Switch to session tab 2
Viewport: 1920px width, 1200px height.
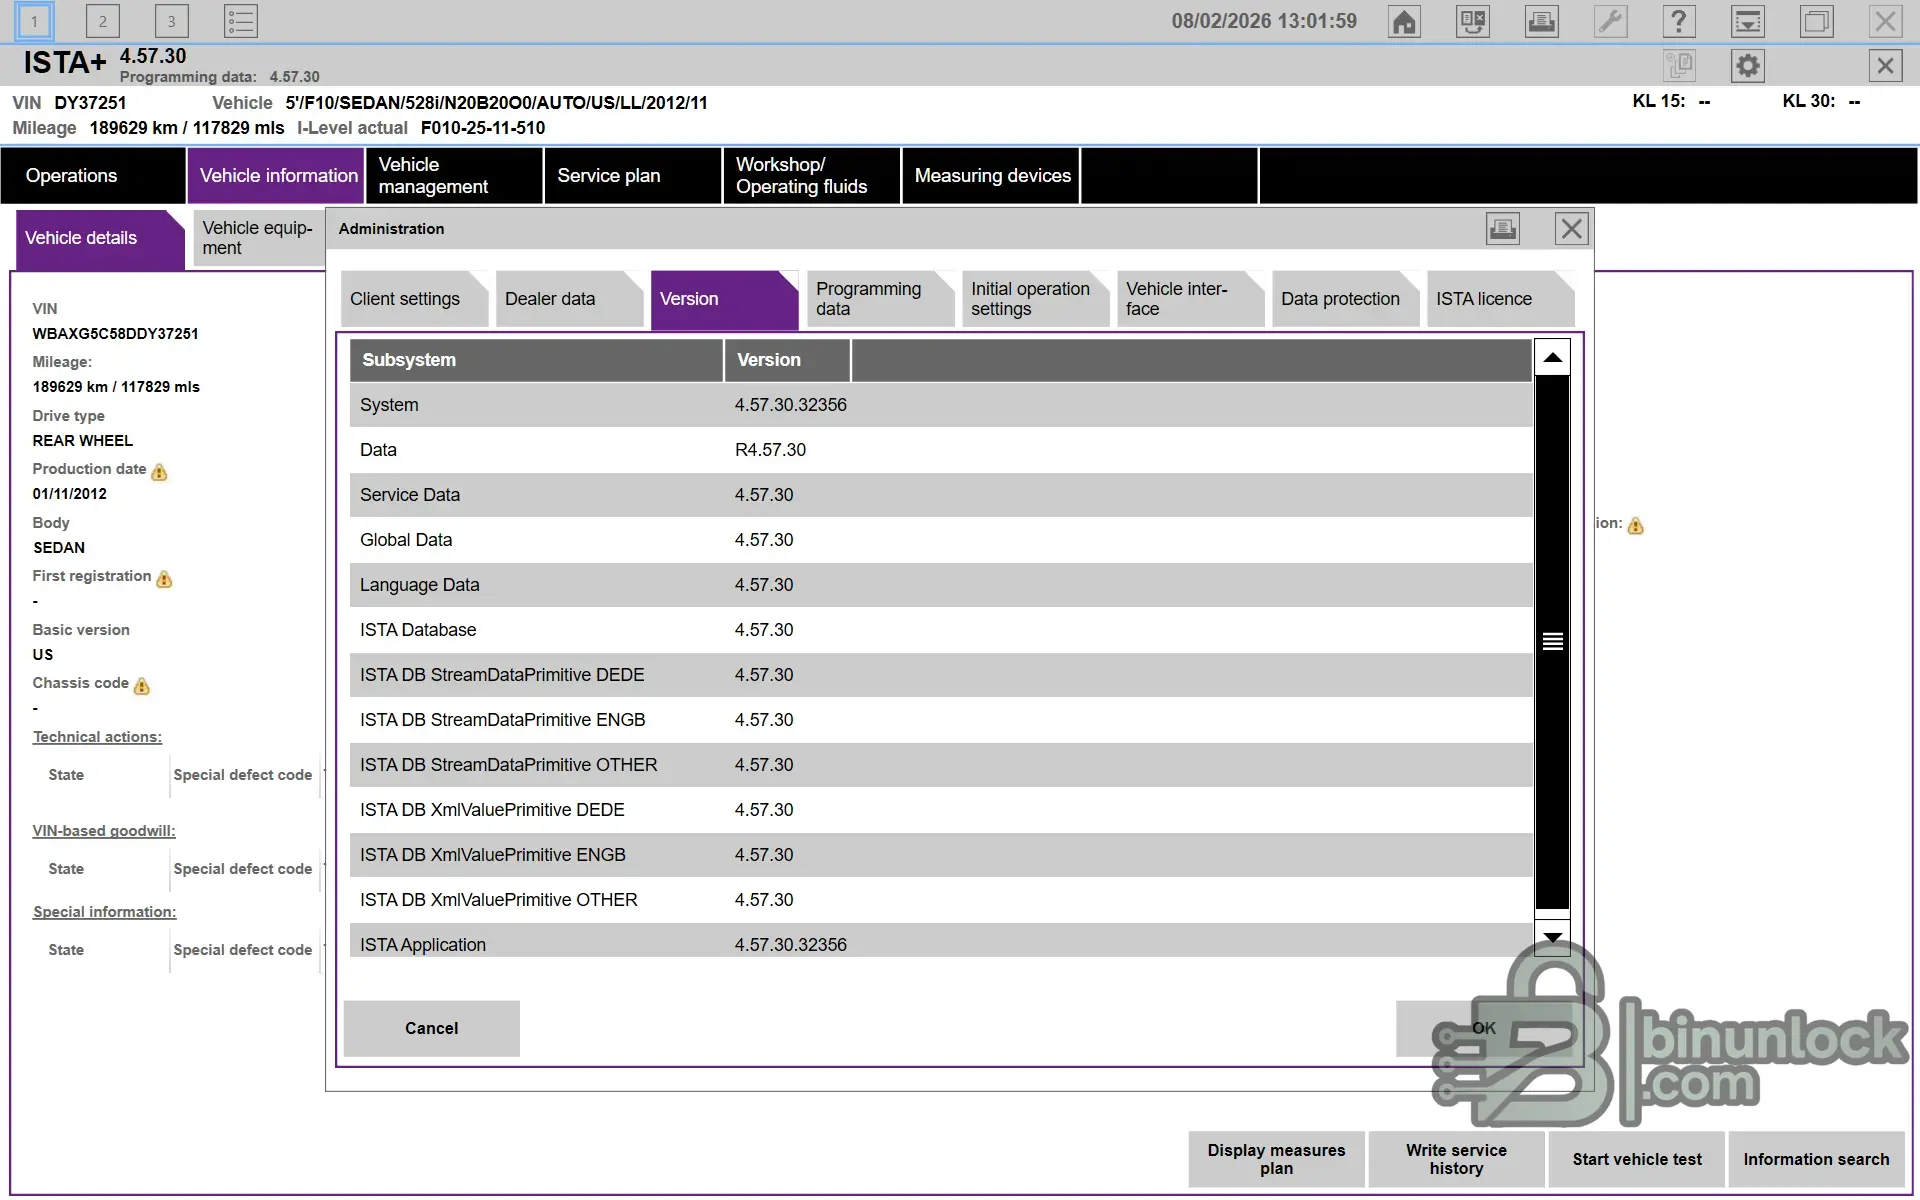[x=102, y=20]
